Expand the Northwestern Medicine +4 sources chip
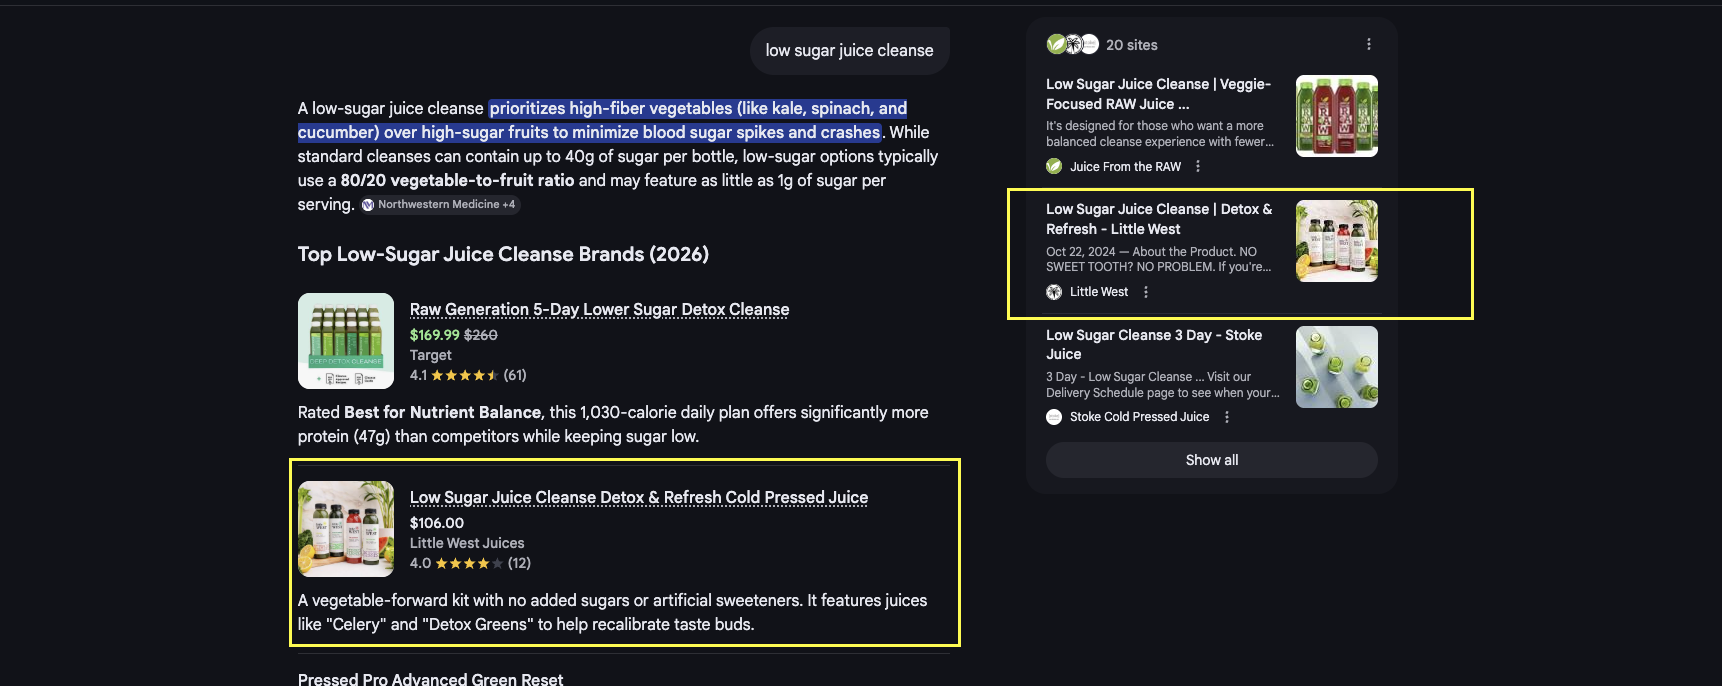This screenshot has height=686, width=1722. 440,205
